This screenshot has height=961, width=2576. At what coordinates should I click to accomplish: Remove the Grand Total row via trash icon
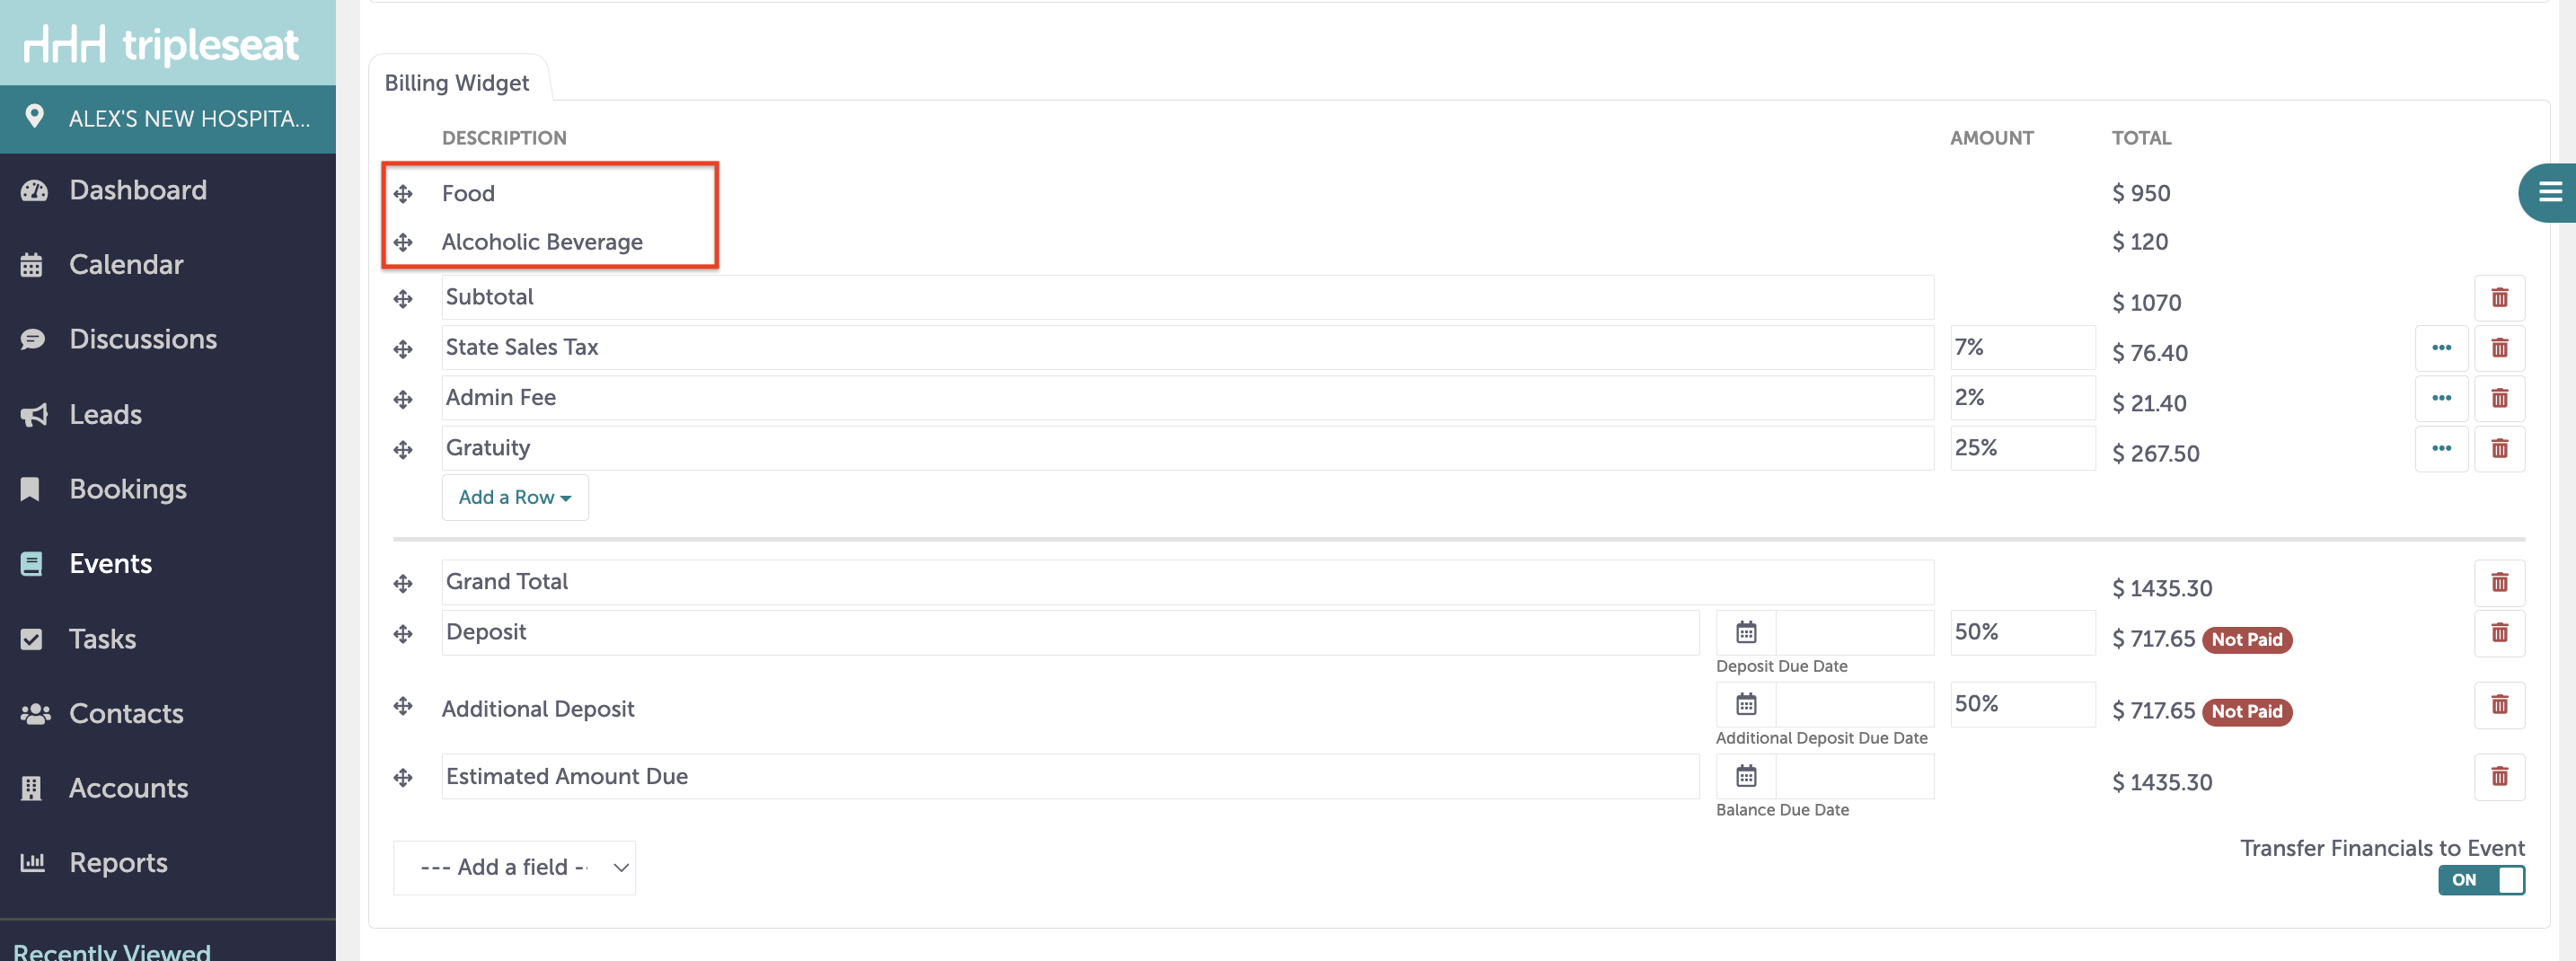[x=2499, y=583]
